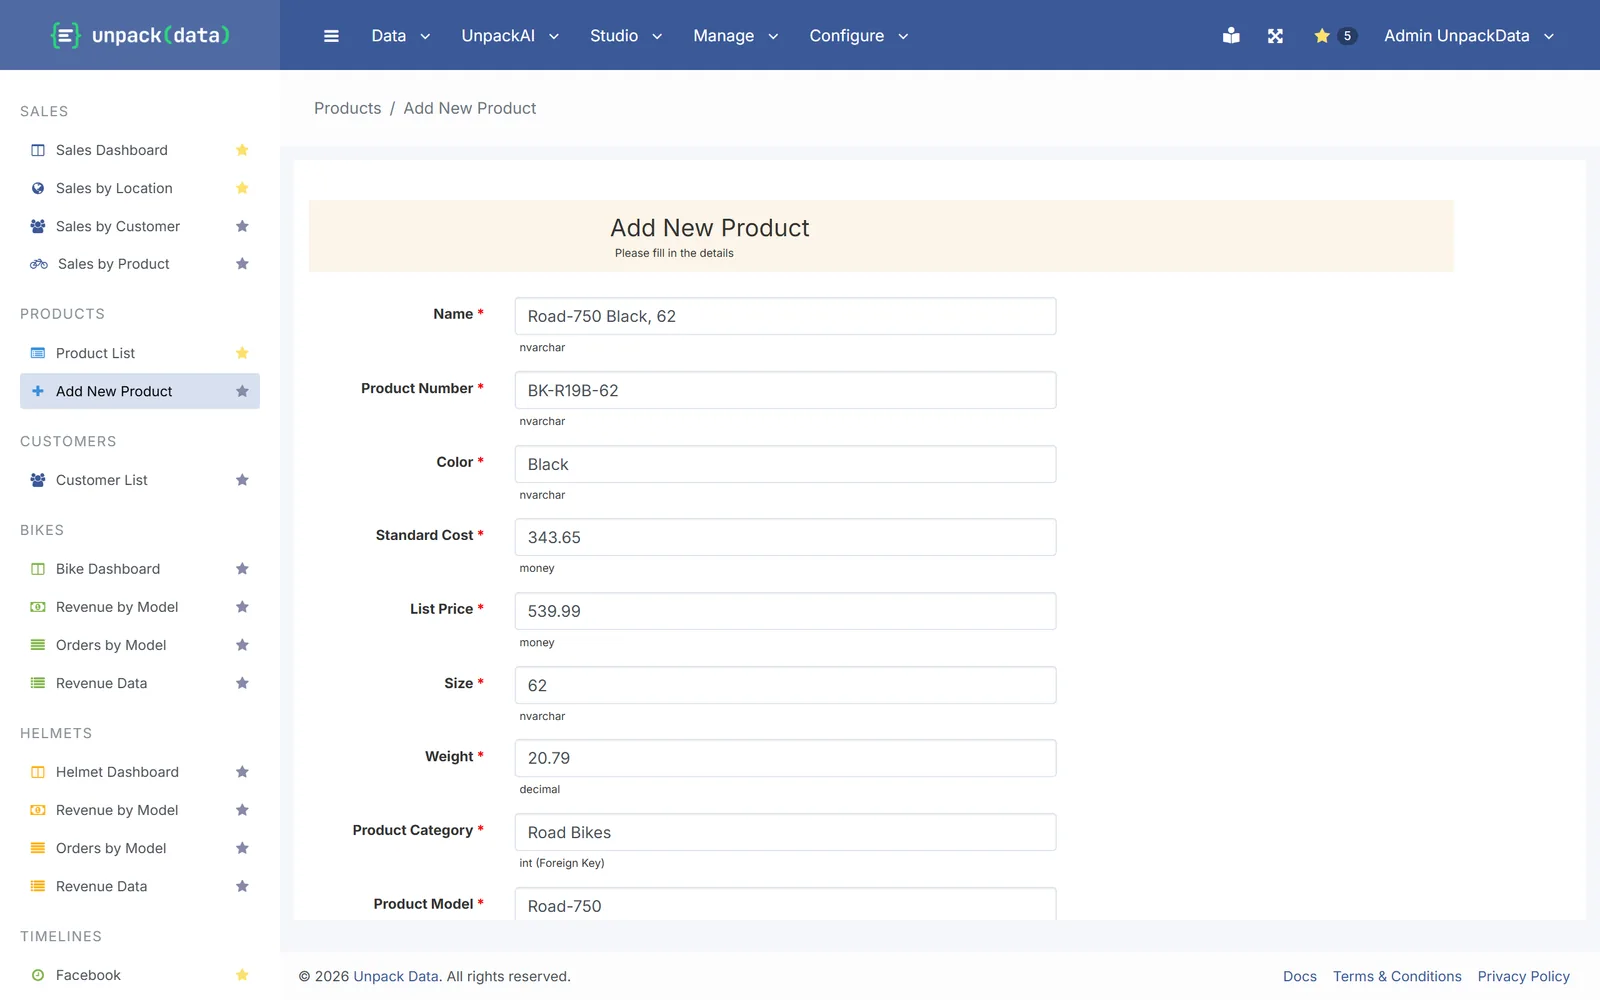Go to Products breadcrumb link
The image size is (1600, 1000).
coord(347,108)
